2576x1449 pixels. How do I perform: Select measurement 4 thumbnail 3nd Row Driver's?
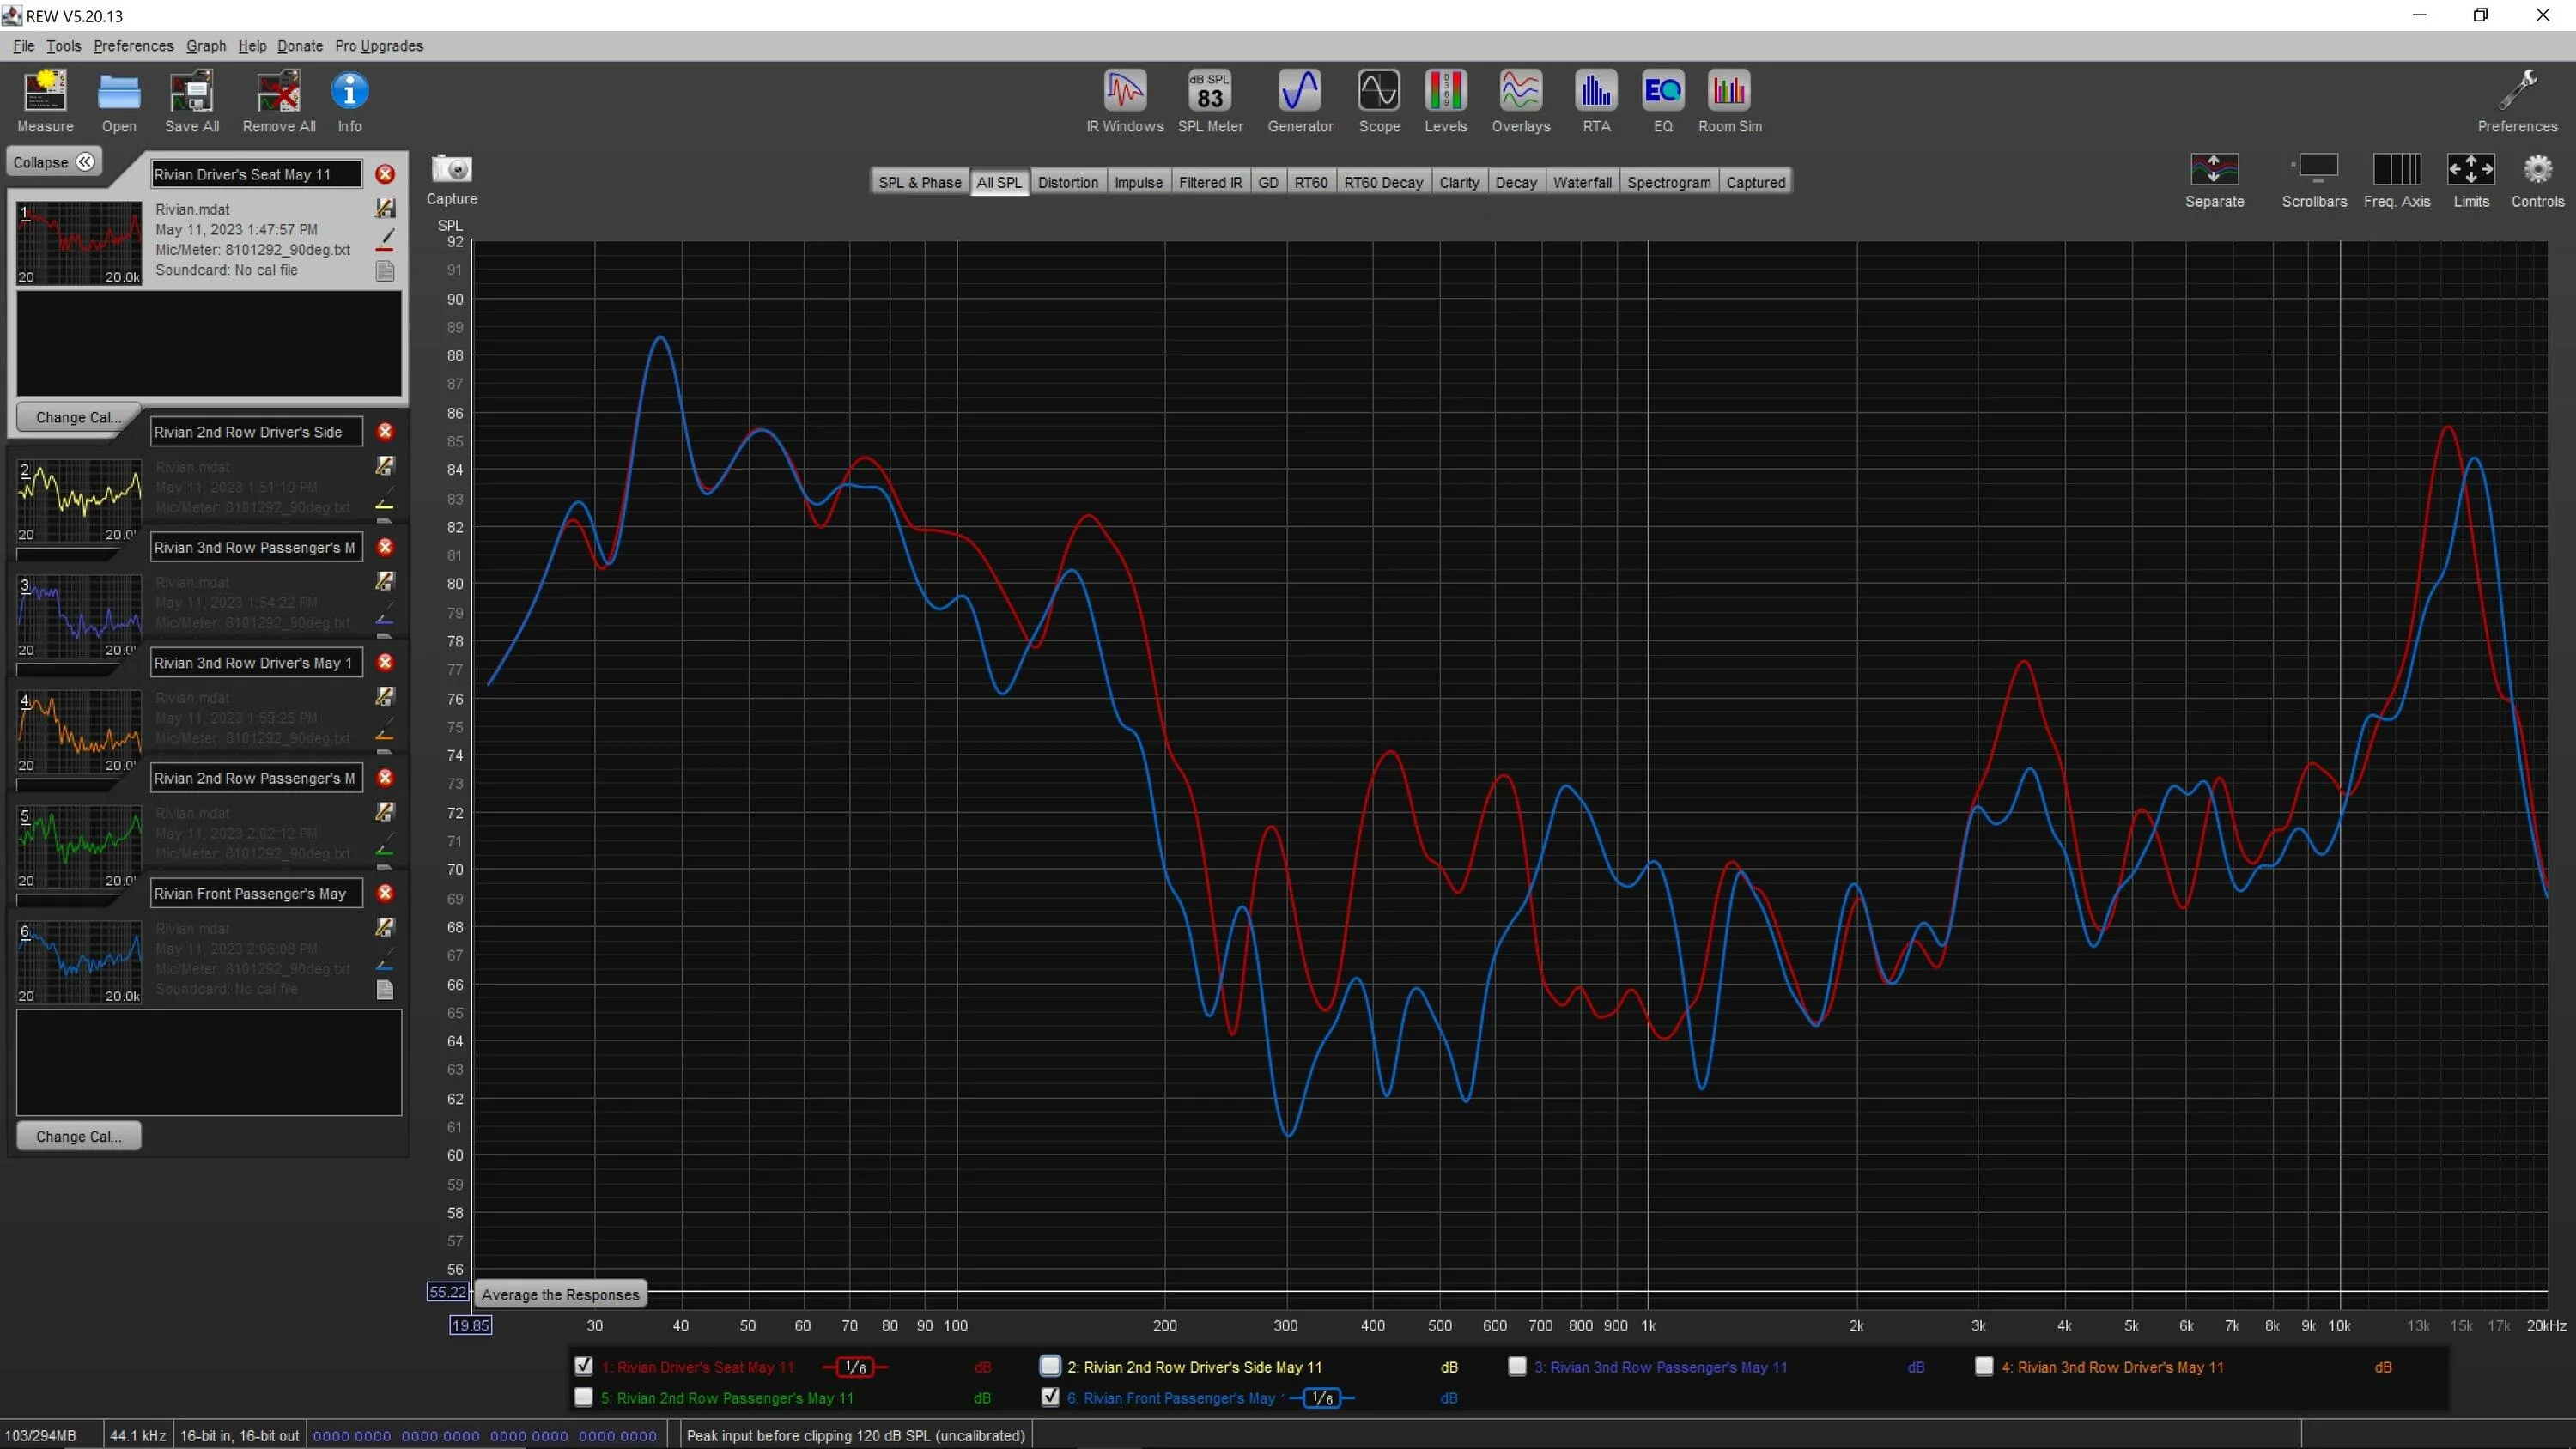(x=79, y=731)
